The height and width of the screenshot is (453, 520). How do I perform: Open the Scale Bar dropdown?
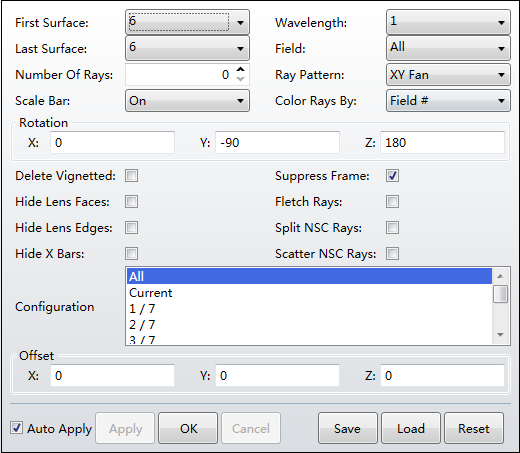click(187, 101)
